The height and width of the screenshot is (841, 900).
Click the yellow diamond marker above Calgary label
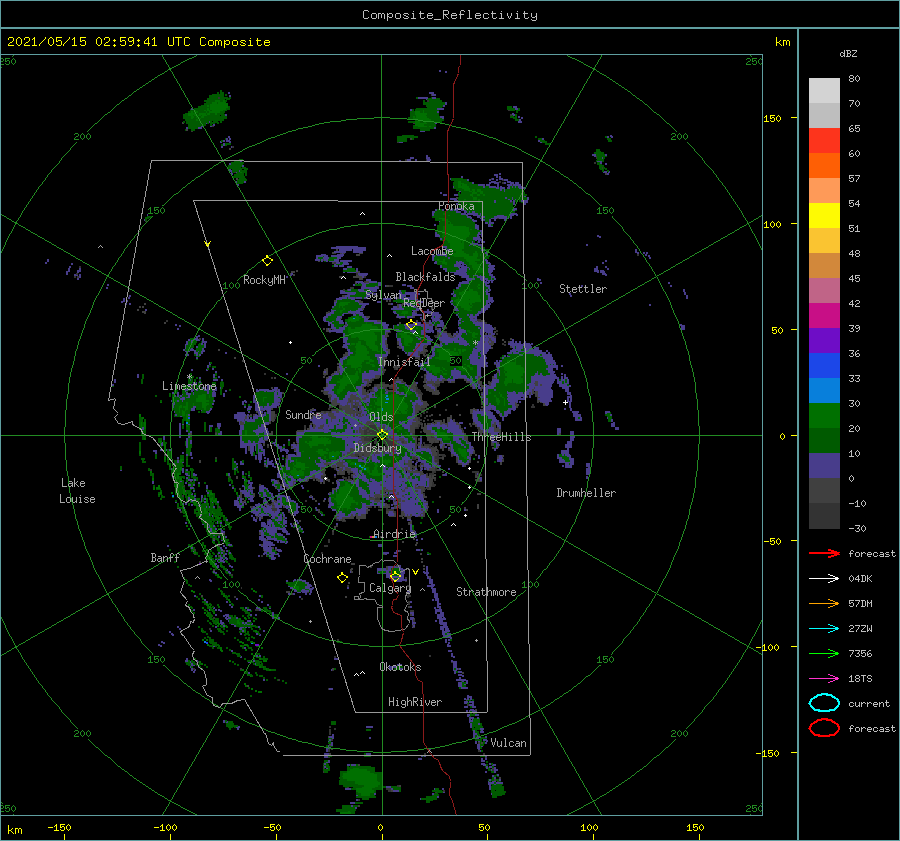tap(395, 575)
